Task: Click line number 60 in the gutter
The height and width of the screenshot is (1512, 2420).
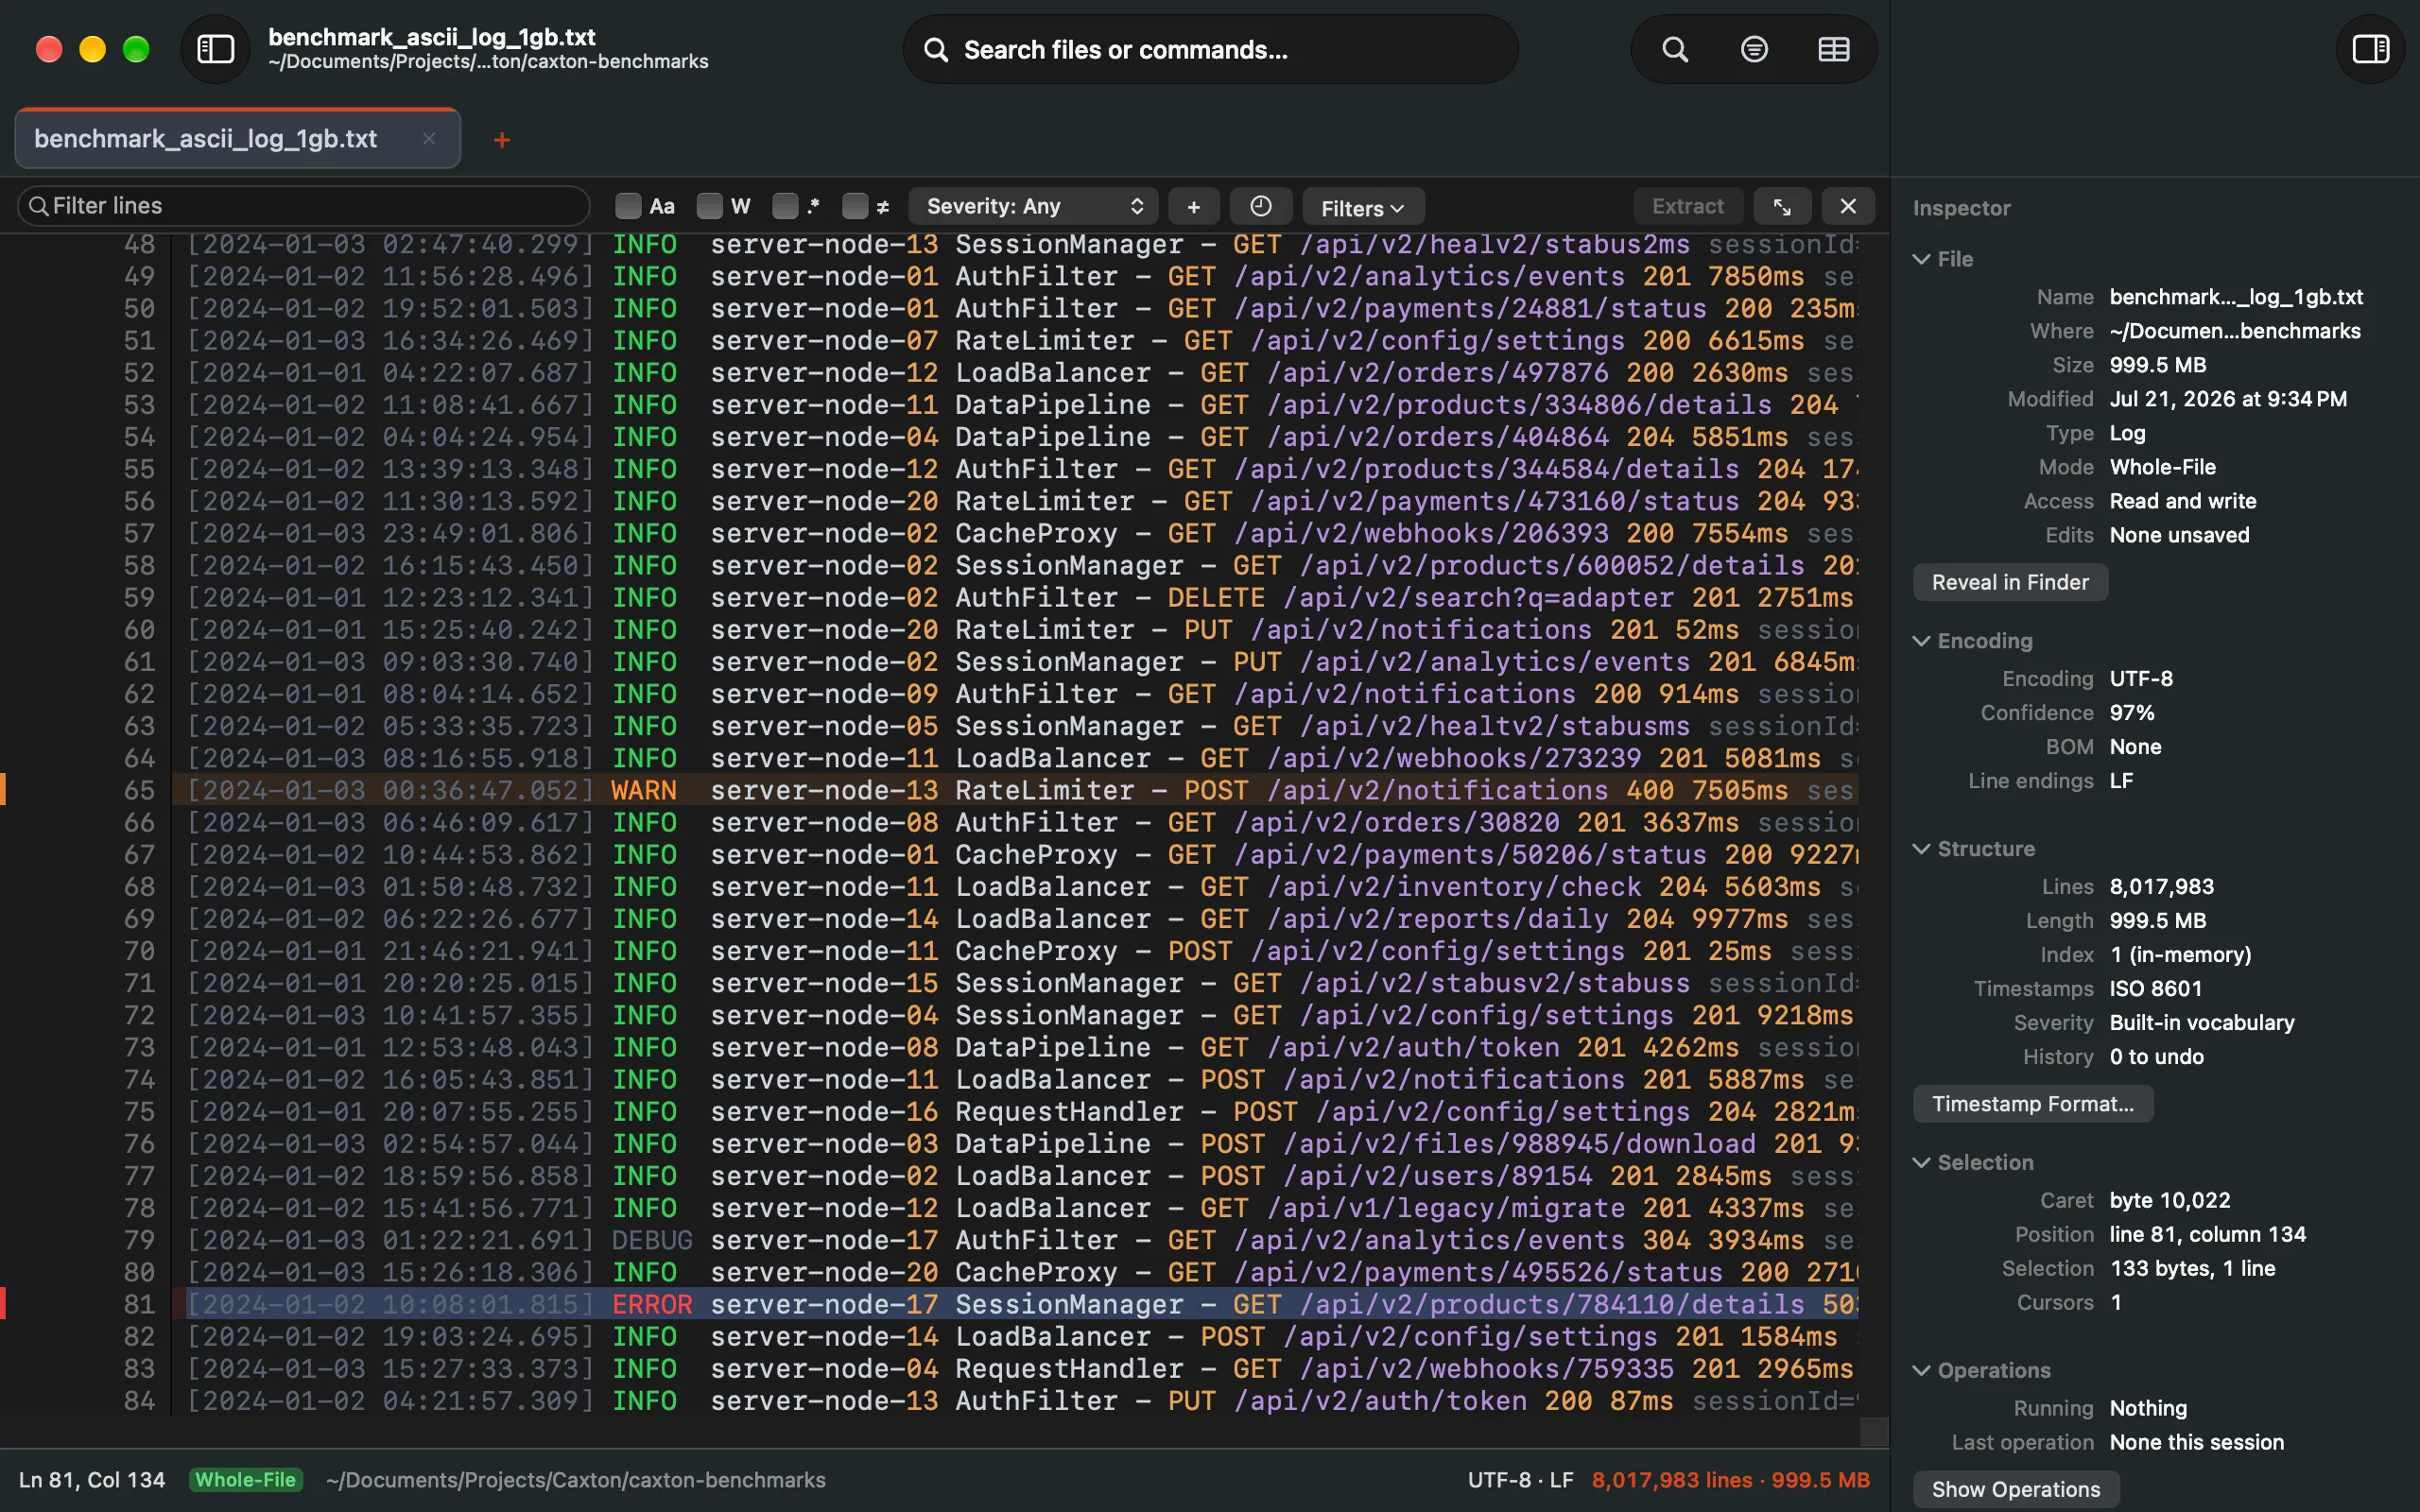Action: click(139, 630)
